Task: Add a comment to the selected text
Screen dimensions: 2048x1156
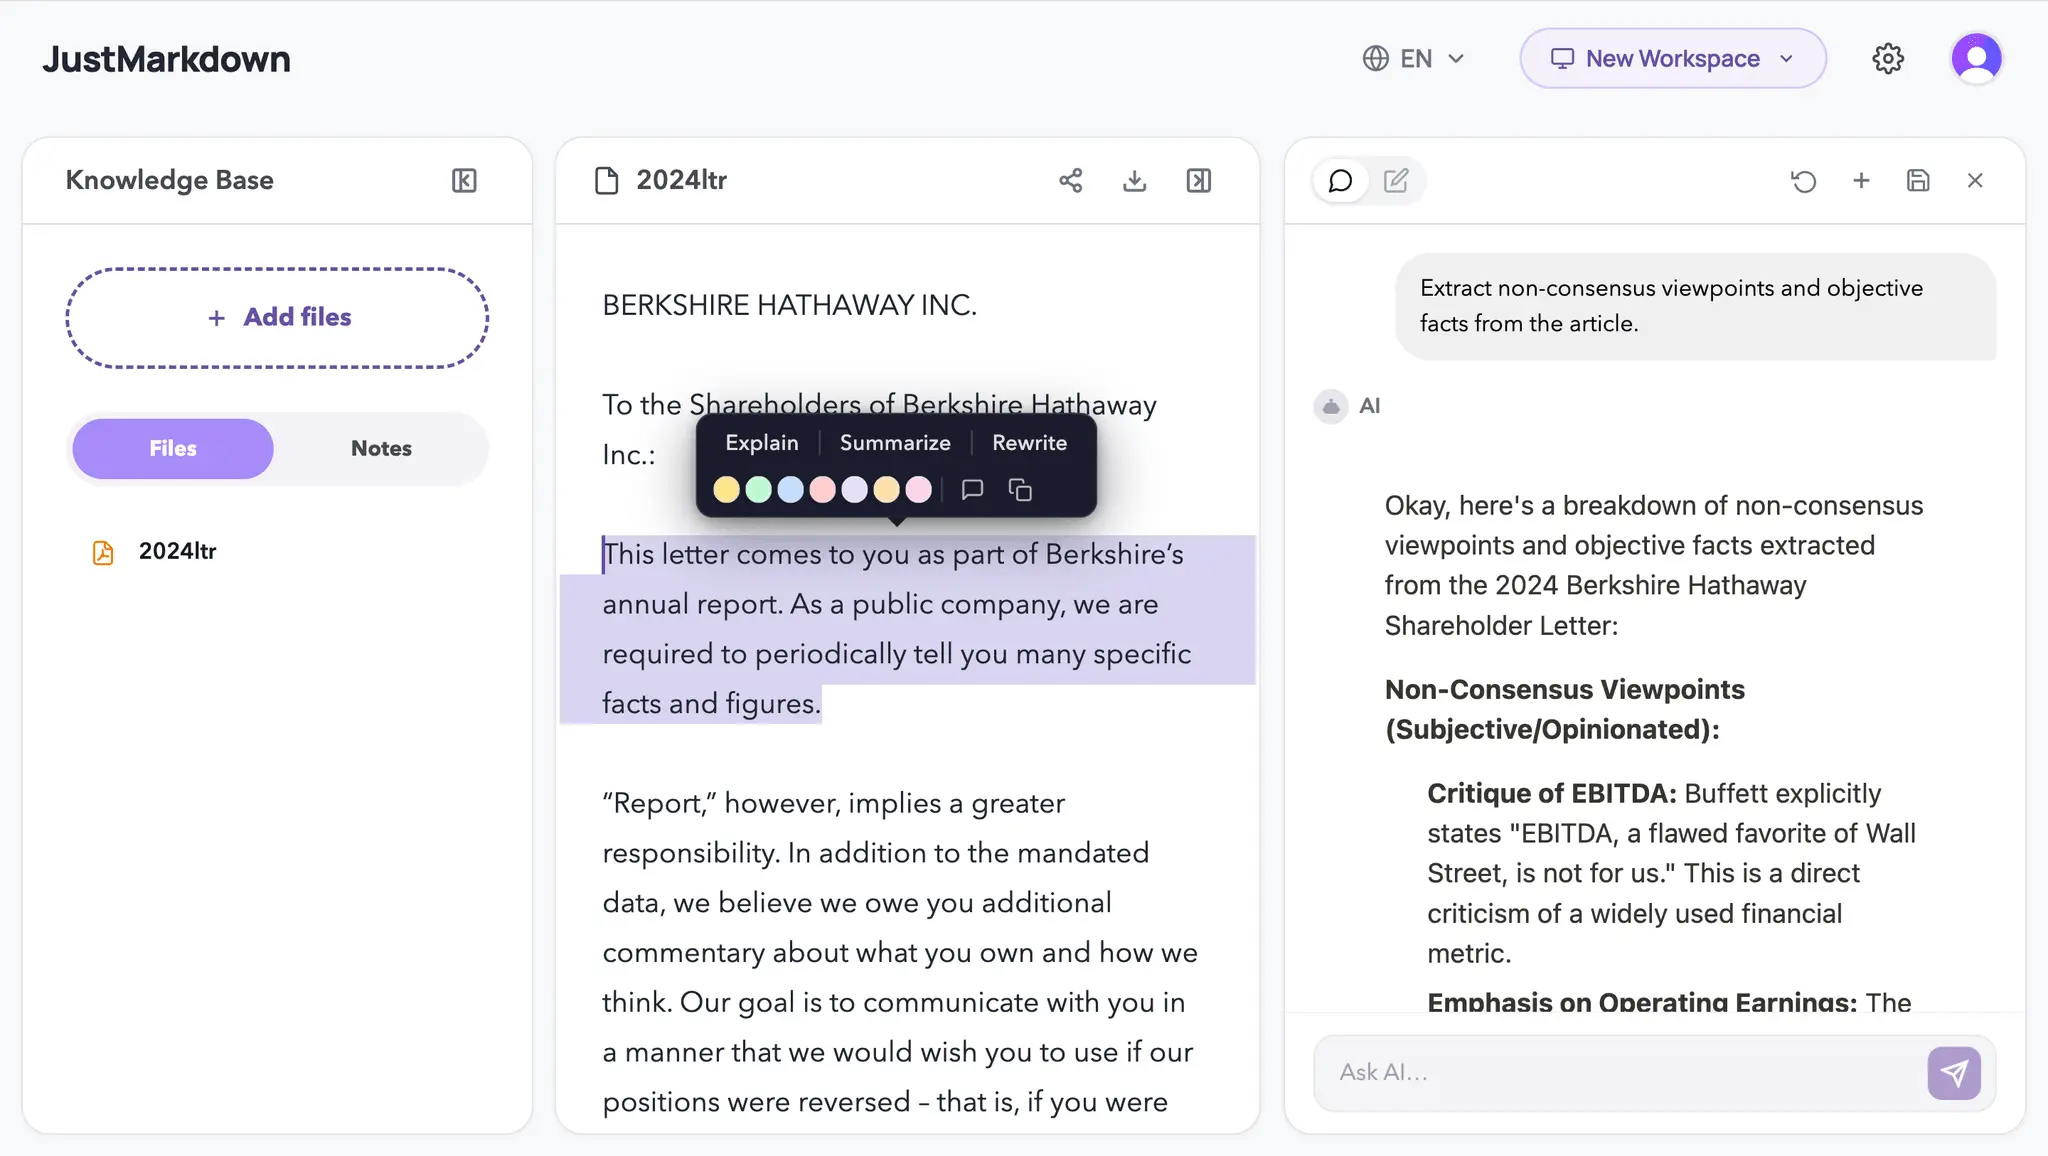Action: click(972, 490)
